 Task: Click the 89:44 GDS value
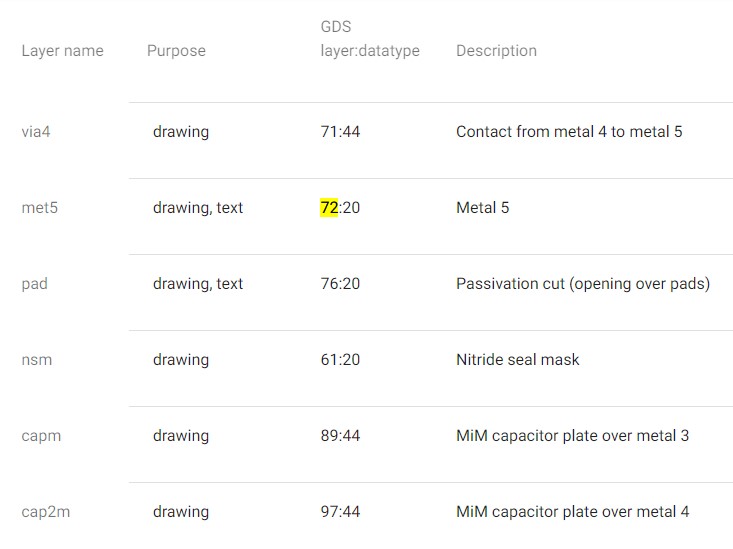(x=340, y=436)
